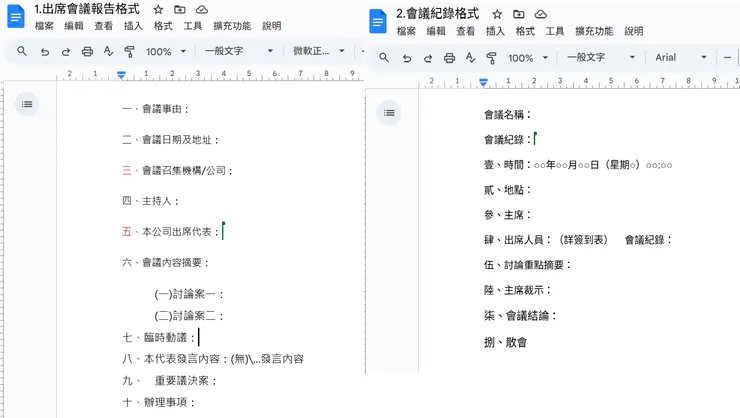Screen dimensions: 740x418
Task: Open 微軟正... font dropdown in left document
Action: (319, 51)
